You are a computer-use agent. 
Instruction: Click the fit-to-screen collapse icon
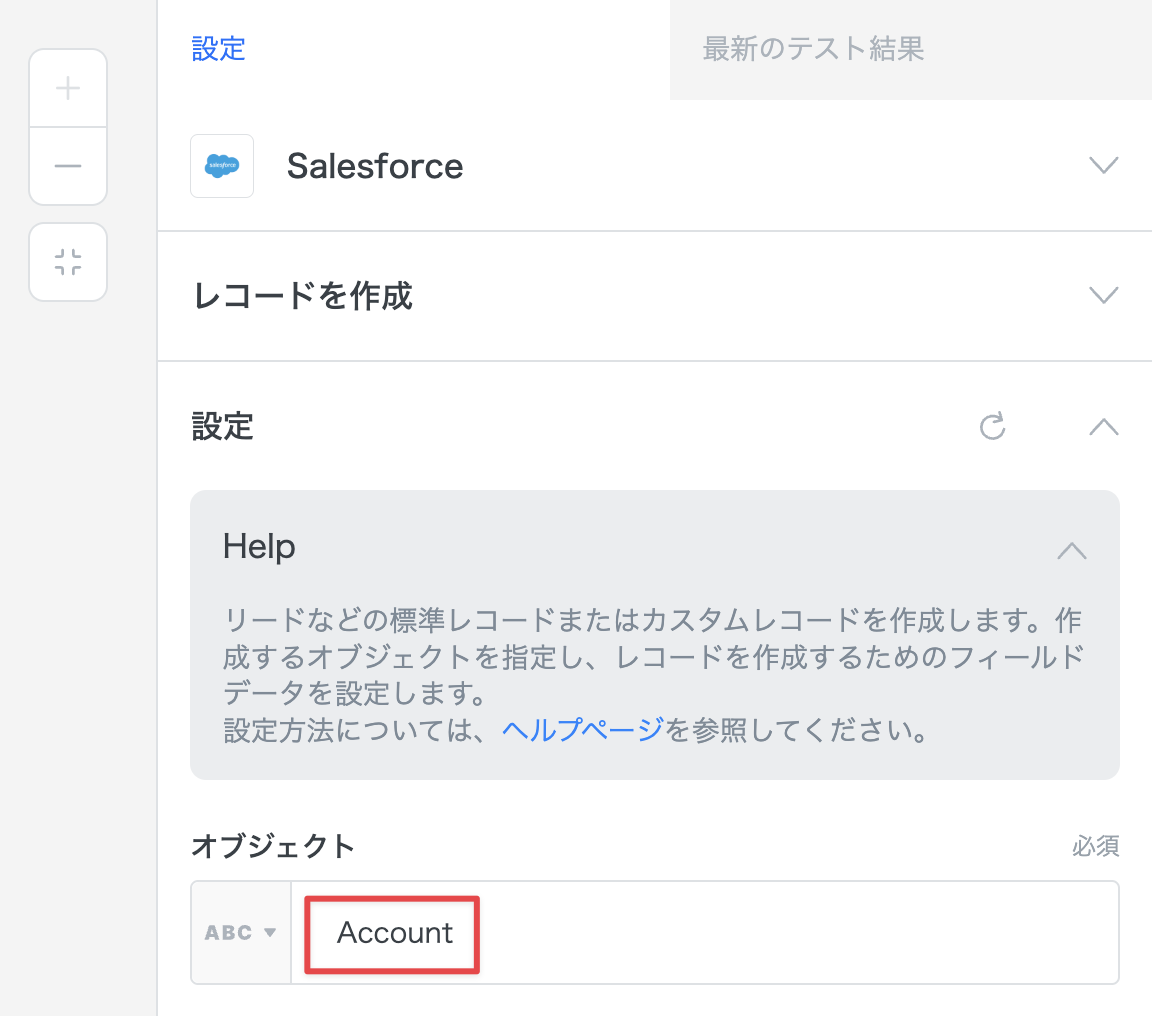click(x=68, y=262)
